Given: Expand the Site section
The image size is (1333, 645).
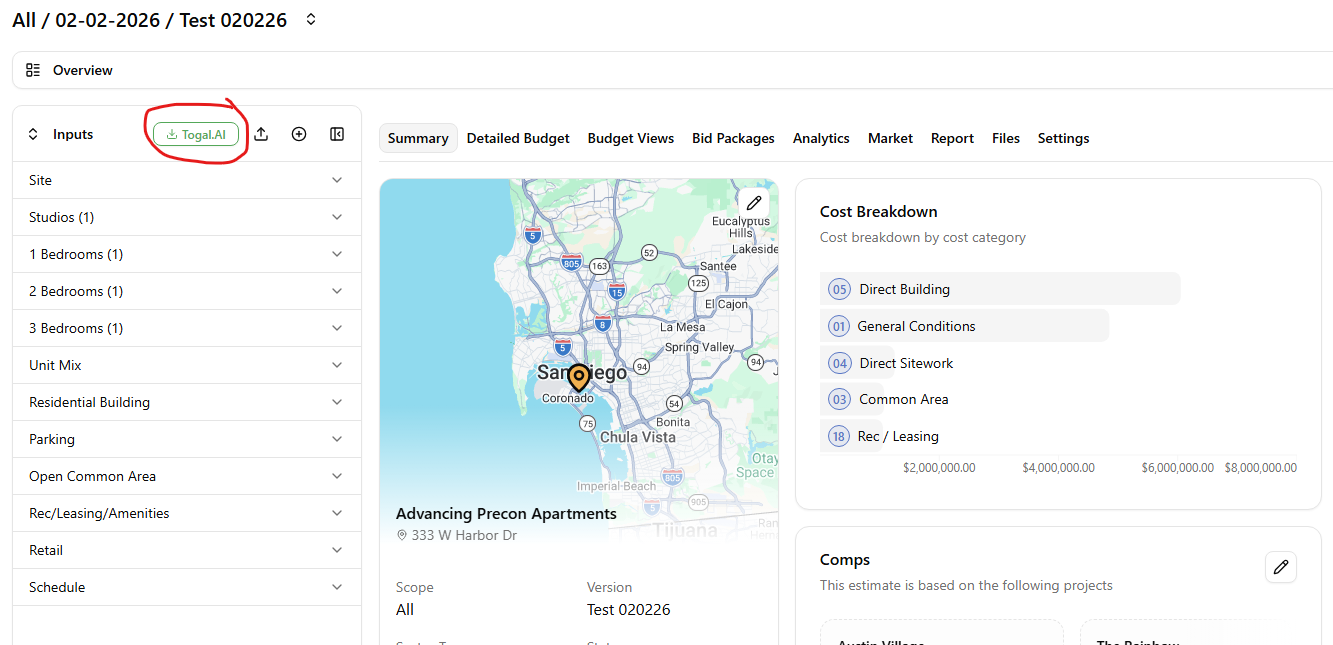Looking at the screenshot, I should (x=336, y=180).
